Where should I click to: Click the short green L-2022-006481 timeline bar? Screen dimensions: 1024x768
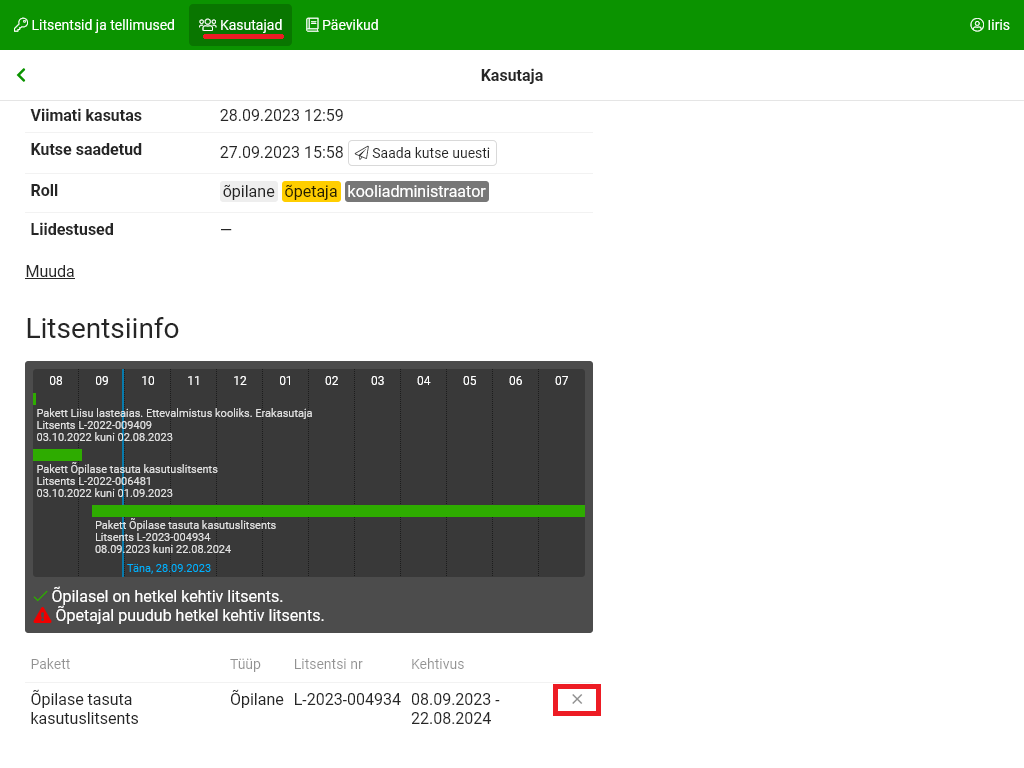click(x=57, y=455)
